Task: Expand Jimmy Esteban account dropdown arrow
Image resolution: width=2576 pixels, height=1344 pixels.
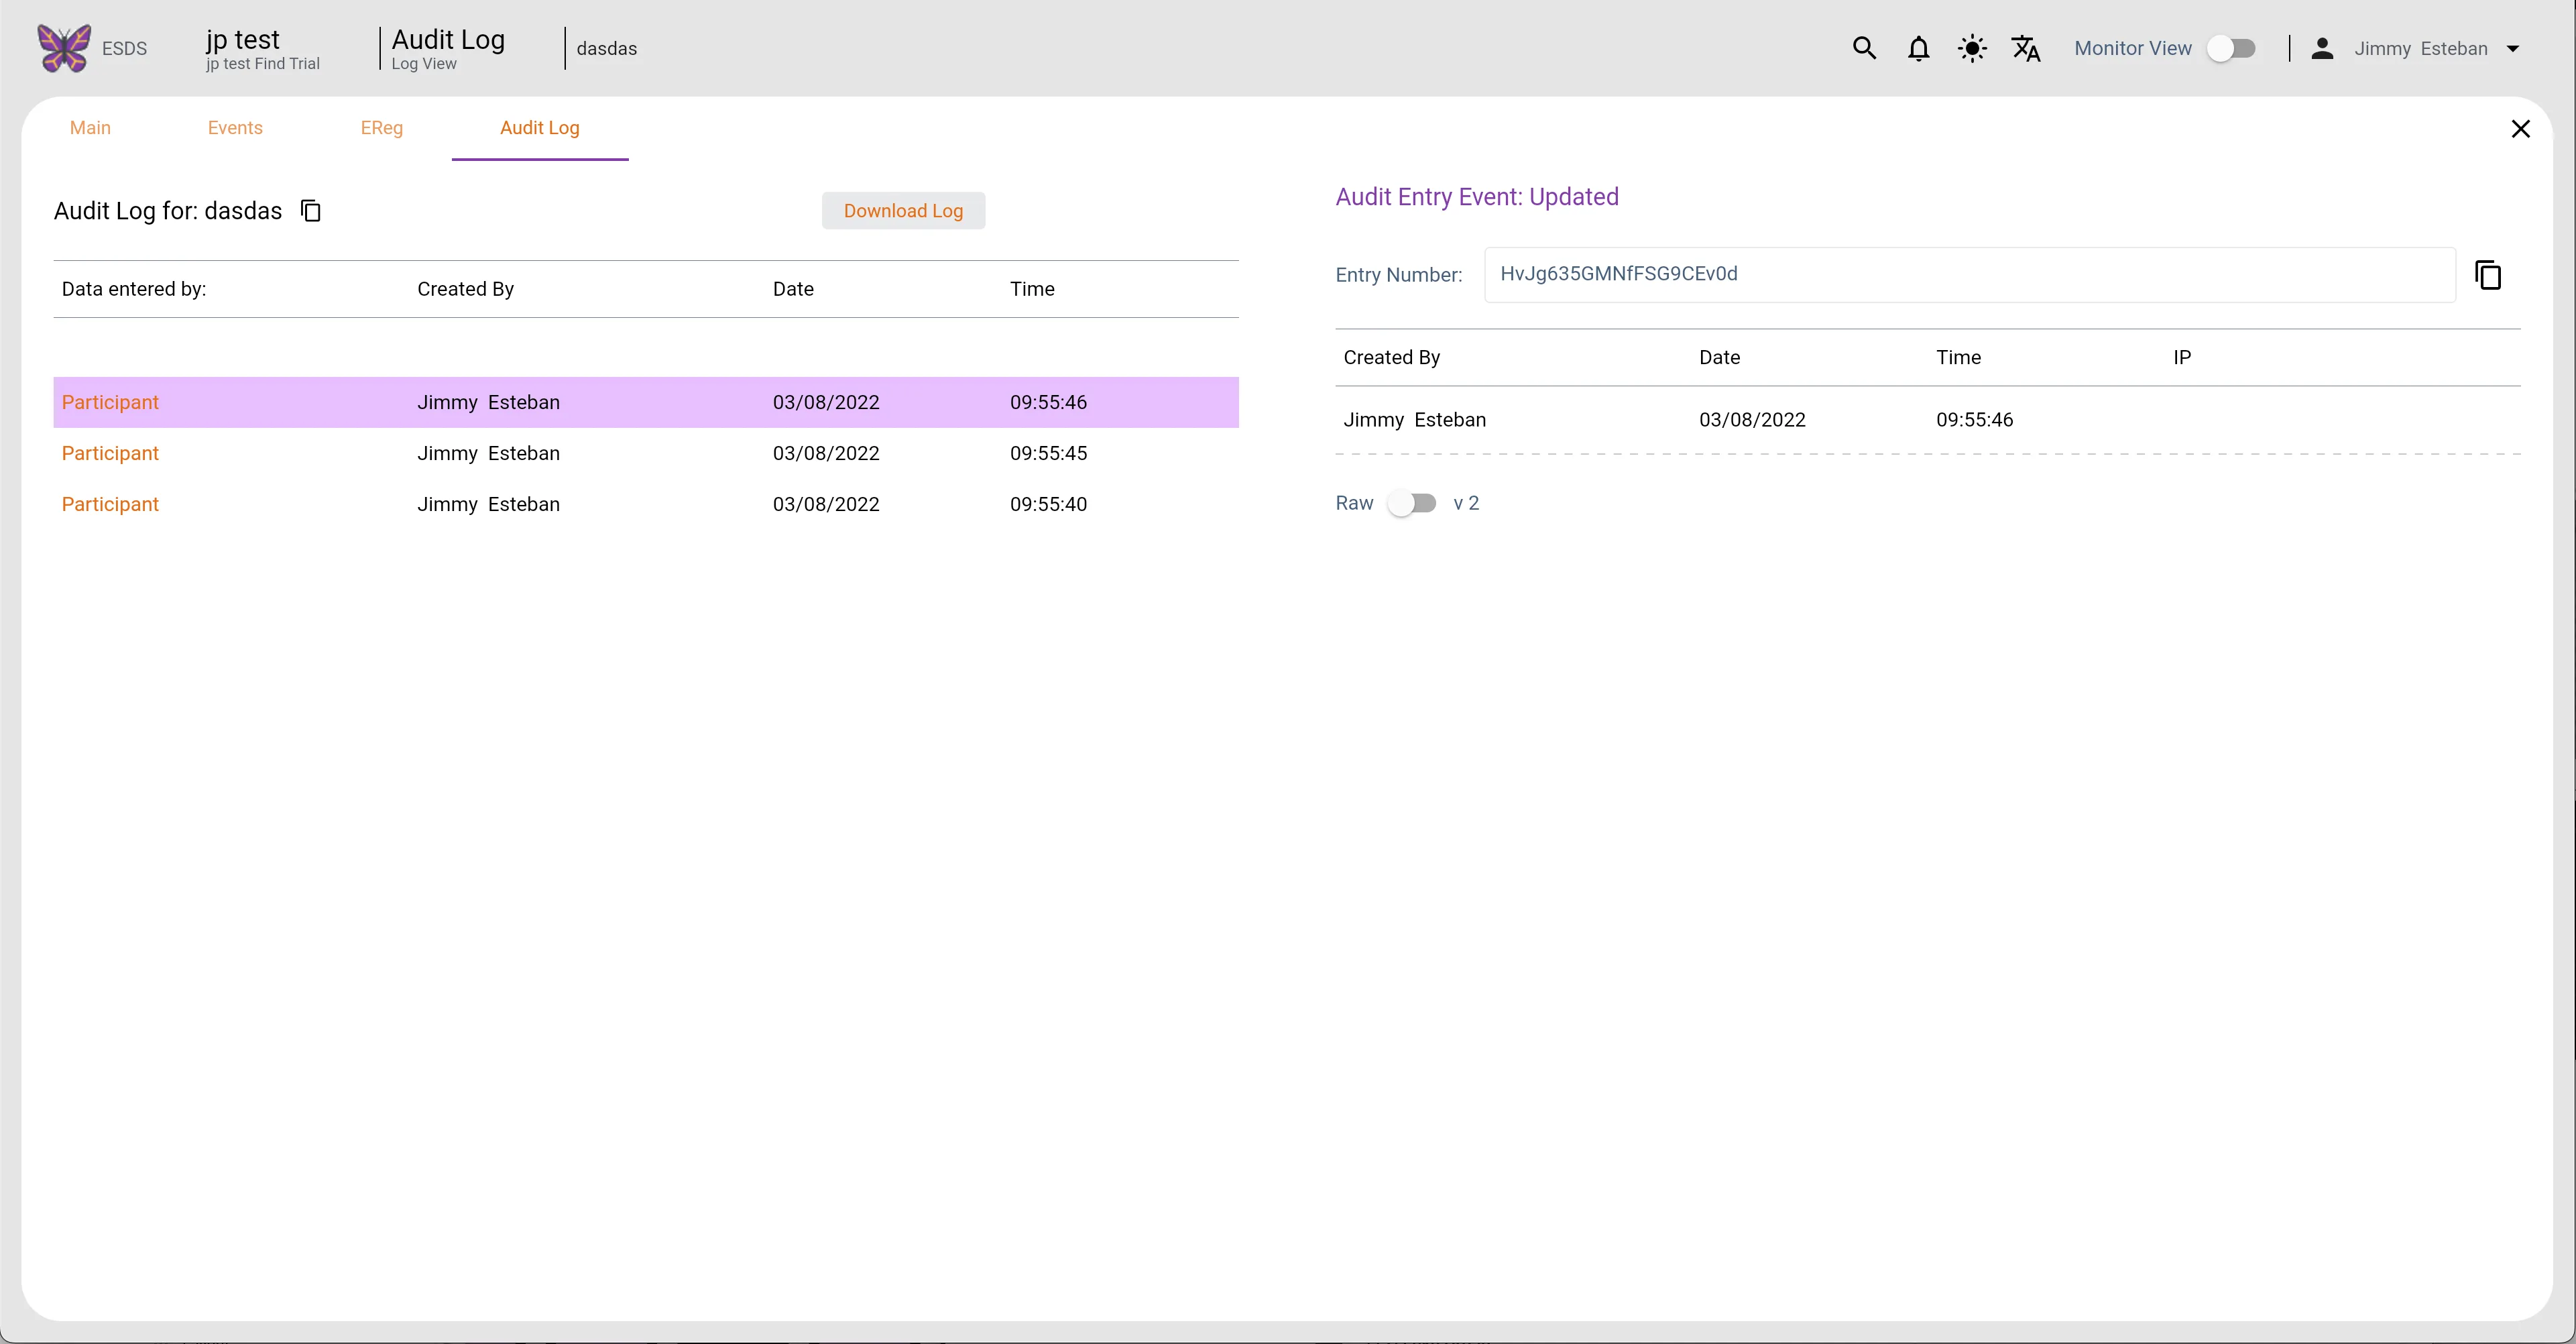Action: [x=2513, y=48]
